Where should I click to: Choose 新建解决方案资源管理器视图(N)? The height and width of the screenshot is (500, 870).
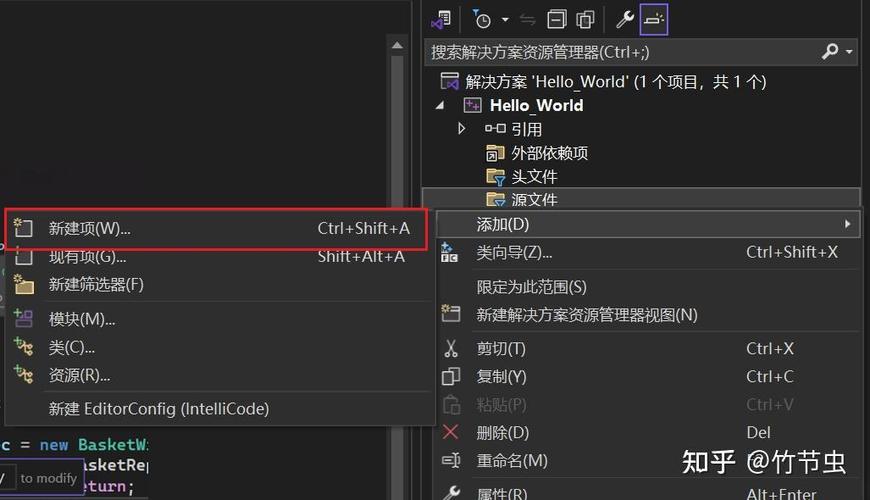click(x=648, y=315)
